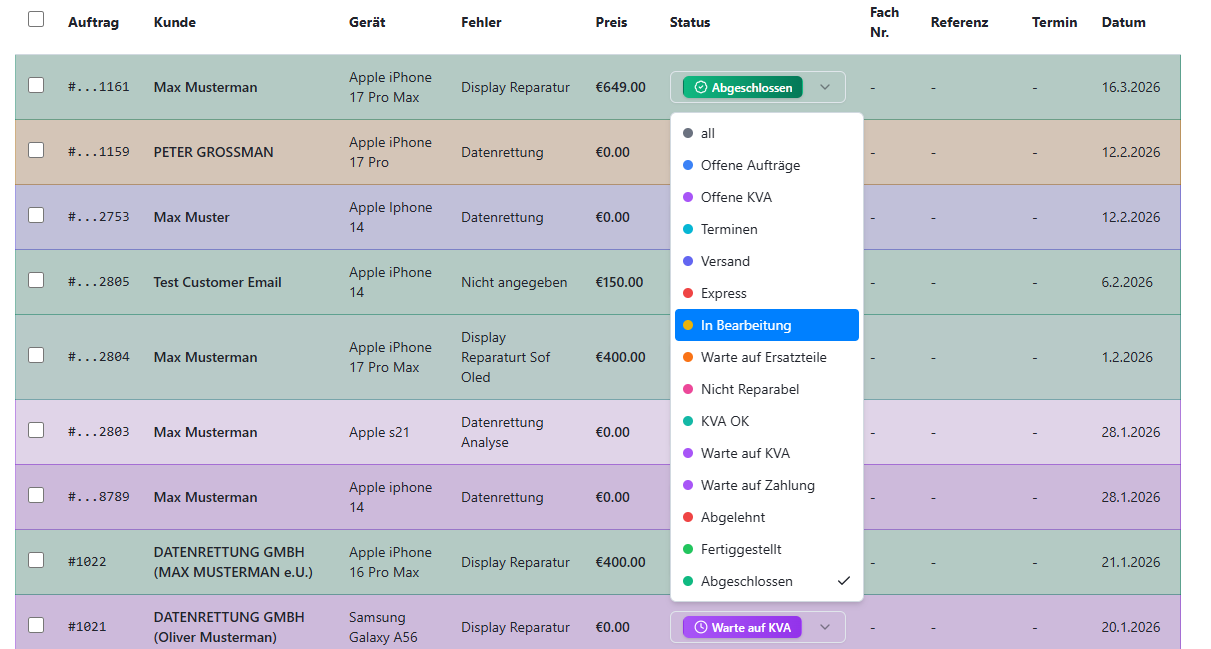Select 'Offene Aufträge' status option
1211x649 pixels.
pos(767,165)
